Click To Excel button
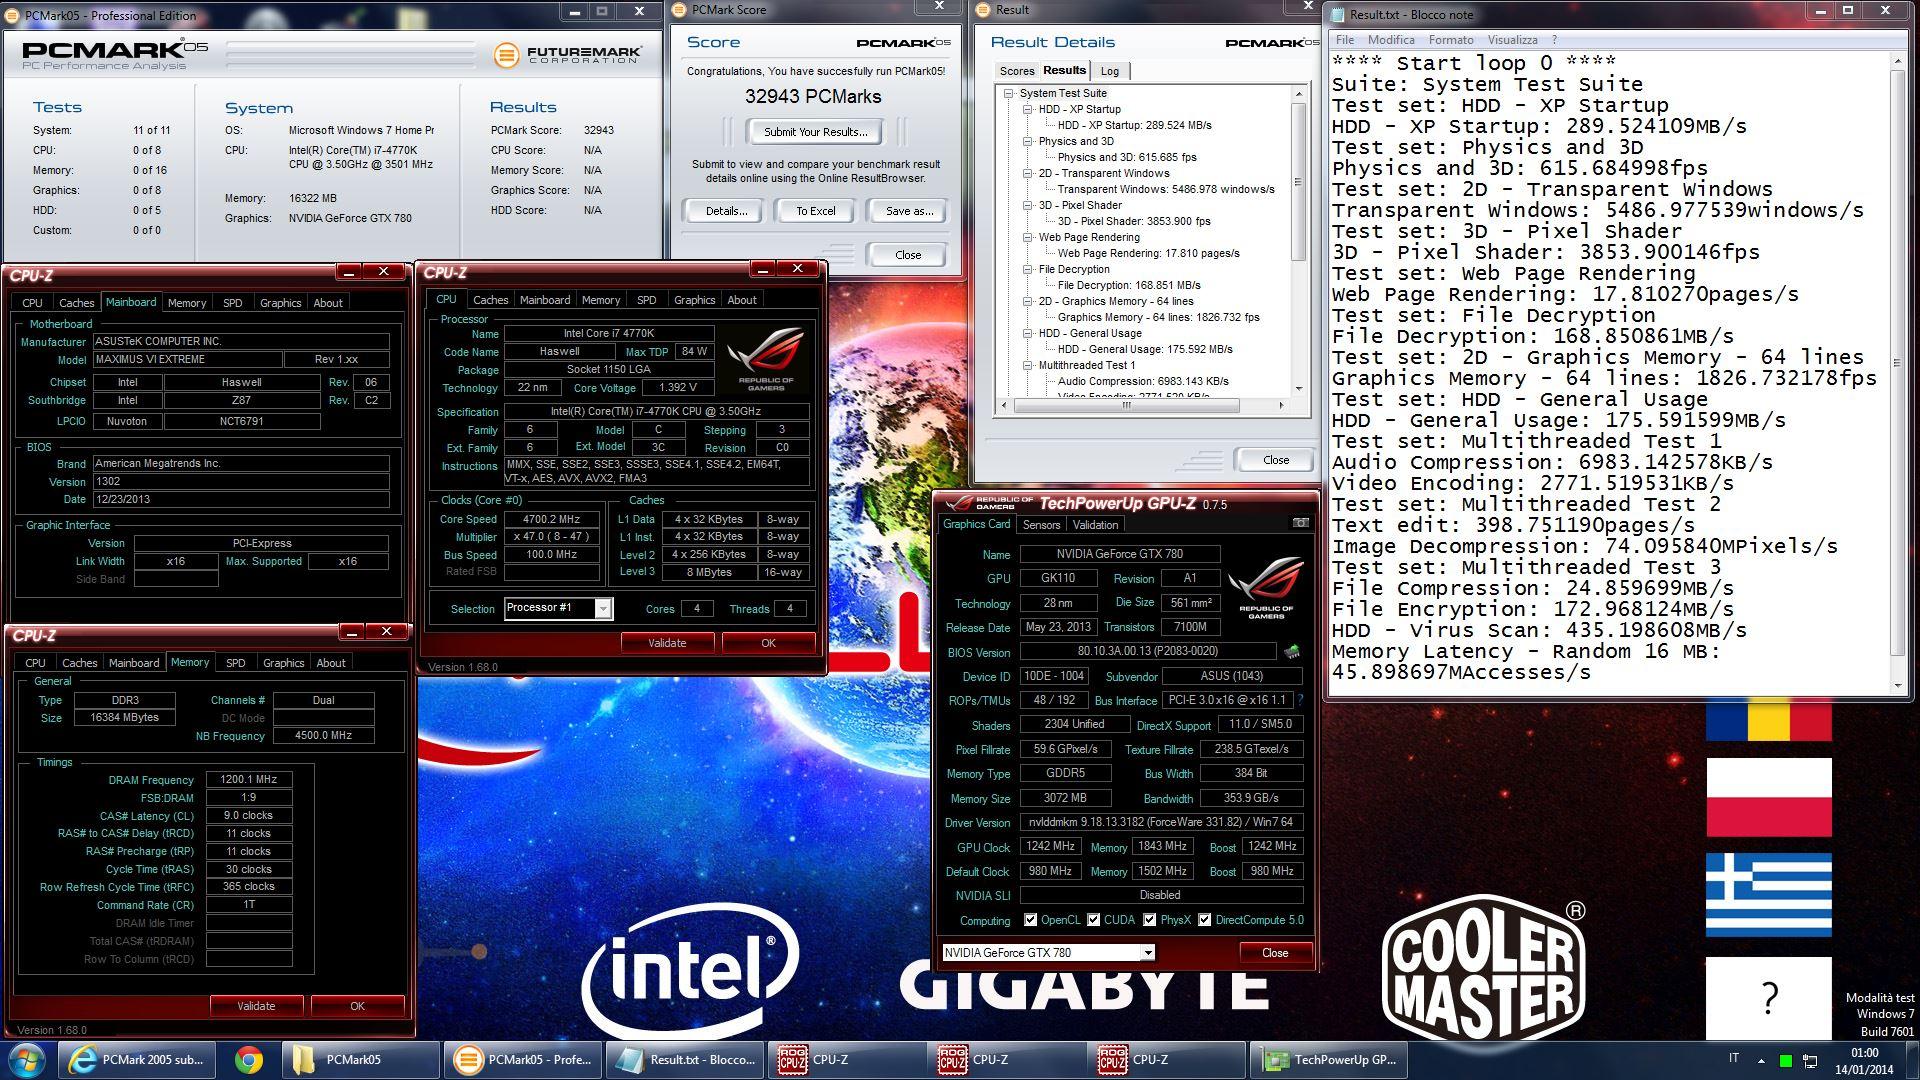1920x1080 pixels. [816, 211]
